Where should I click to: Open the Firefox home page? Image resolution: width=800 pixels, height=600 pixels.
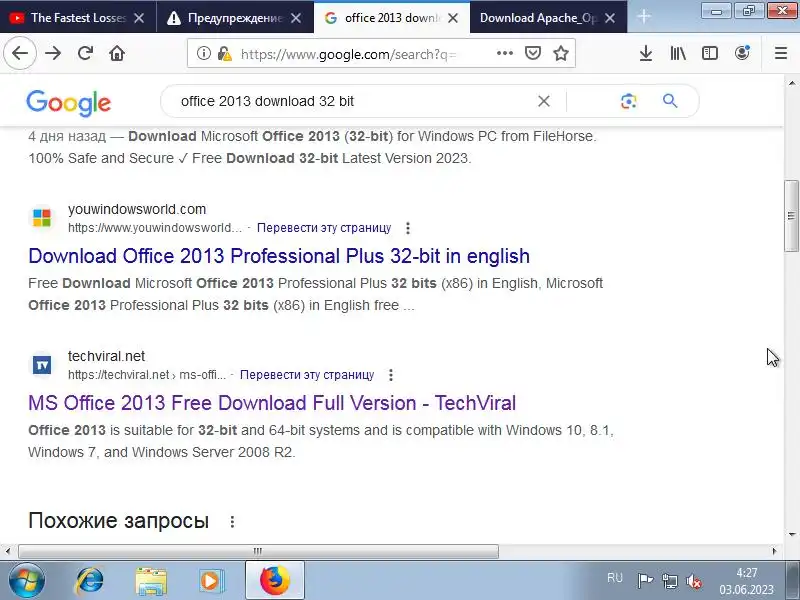(x=117, y=53)
